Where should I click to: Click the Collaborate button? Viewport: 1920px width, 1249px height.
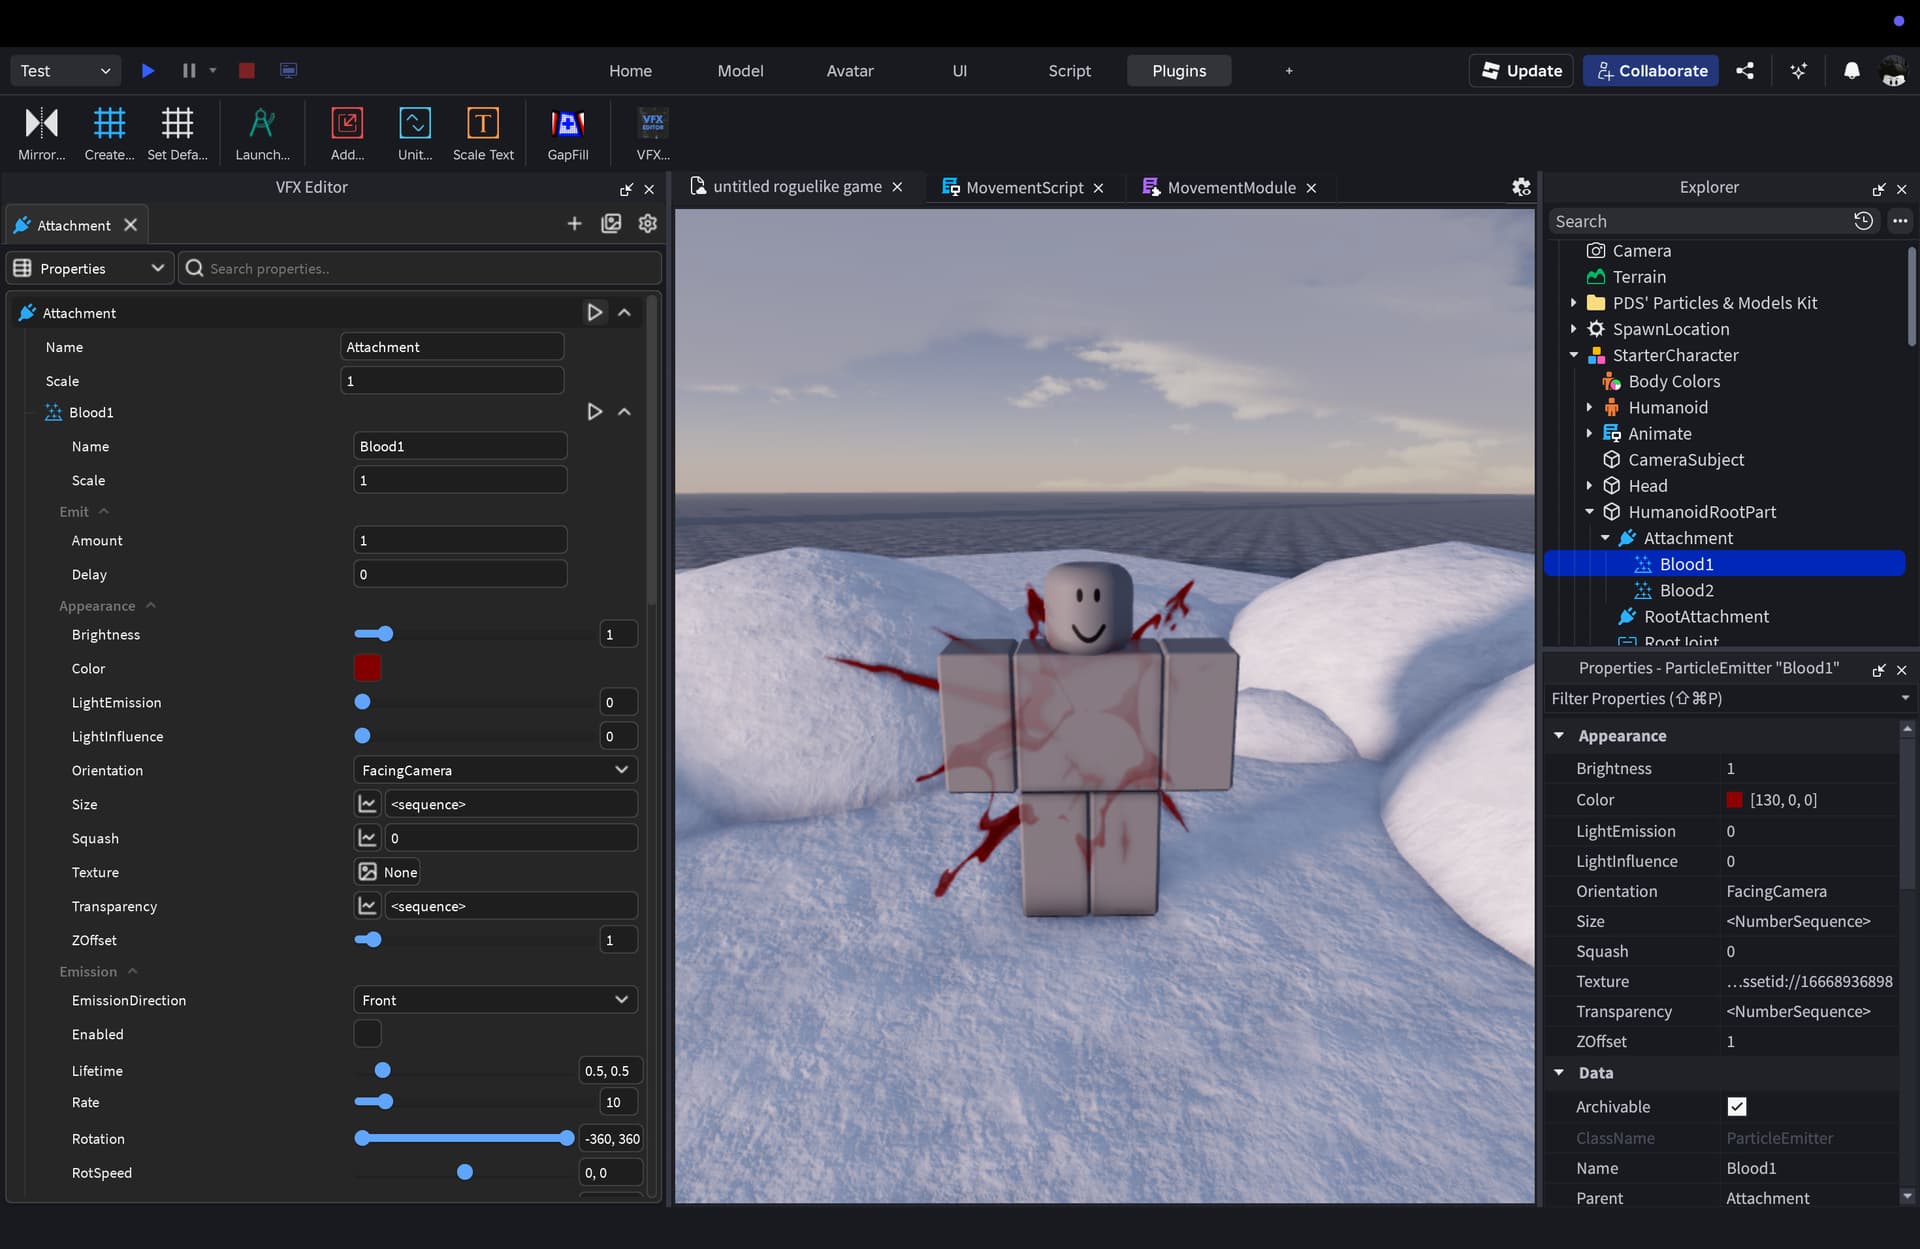[1651, 71]
